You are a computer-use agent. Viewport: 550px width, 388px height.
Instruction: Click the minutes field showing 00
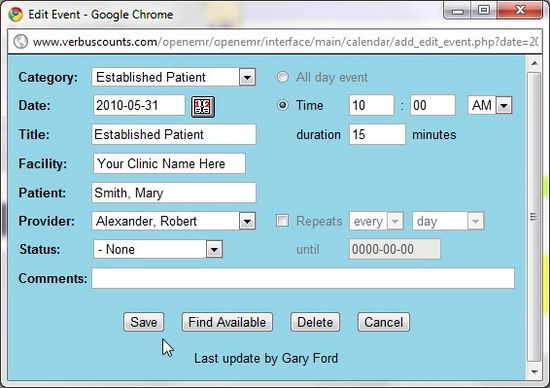433,105
